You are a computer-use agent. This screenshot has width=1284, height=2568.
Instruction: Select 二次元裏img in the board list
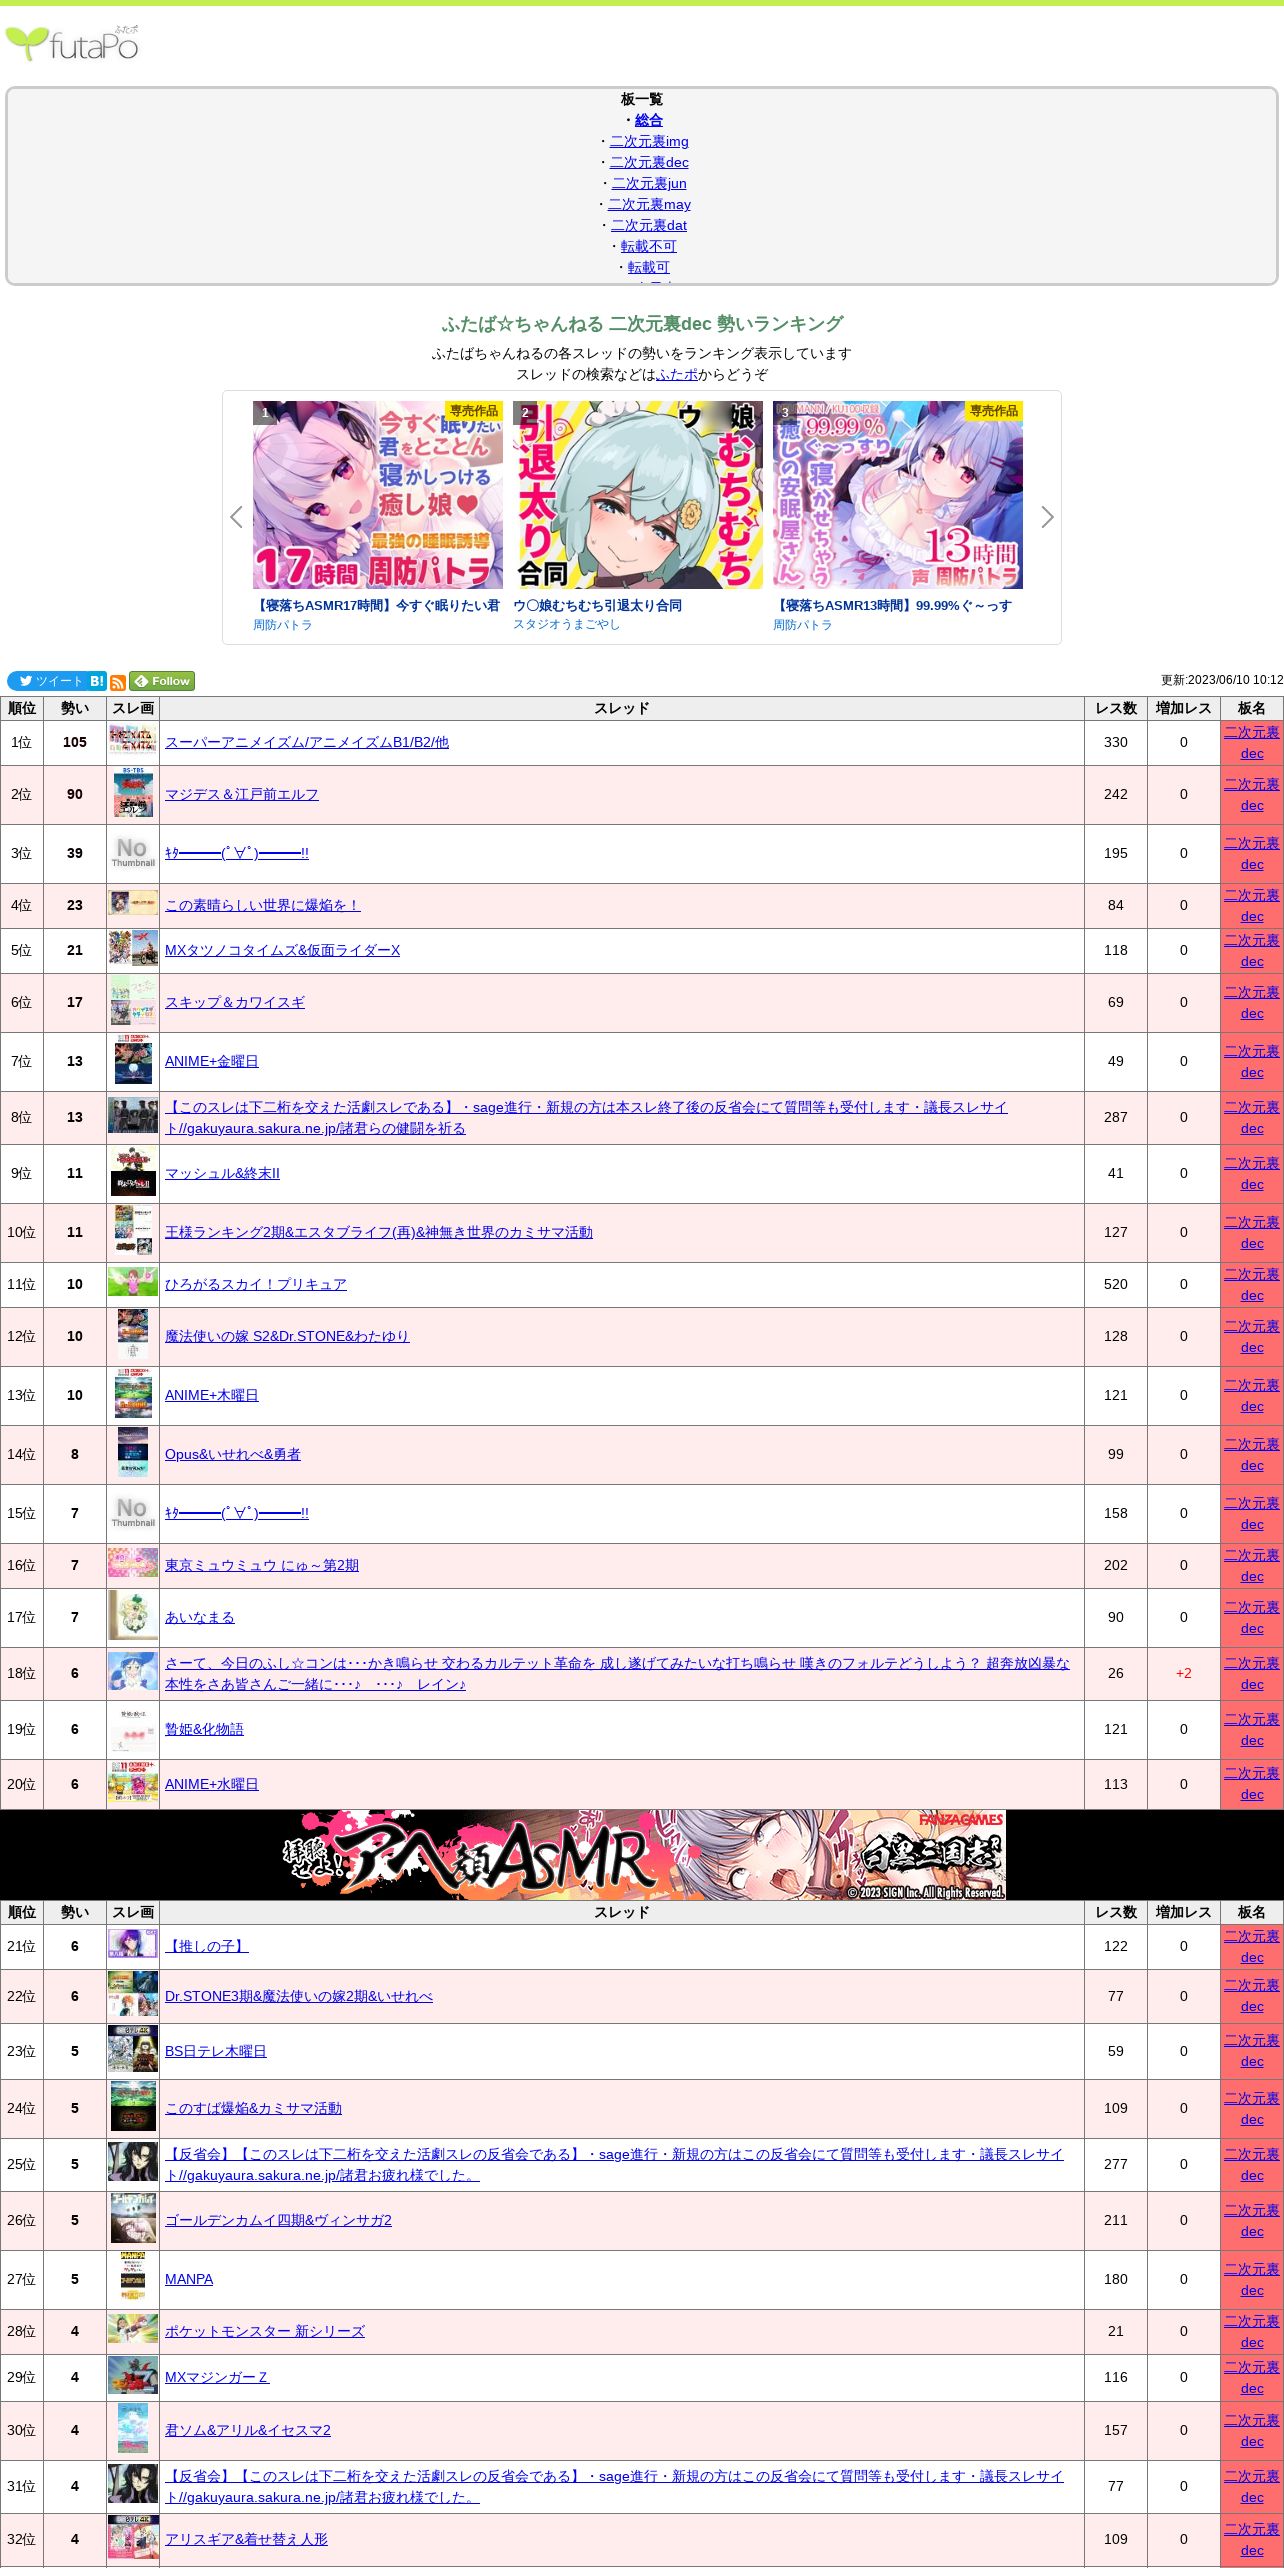tap(649, 141)
